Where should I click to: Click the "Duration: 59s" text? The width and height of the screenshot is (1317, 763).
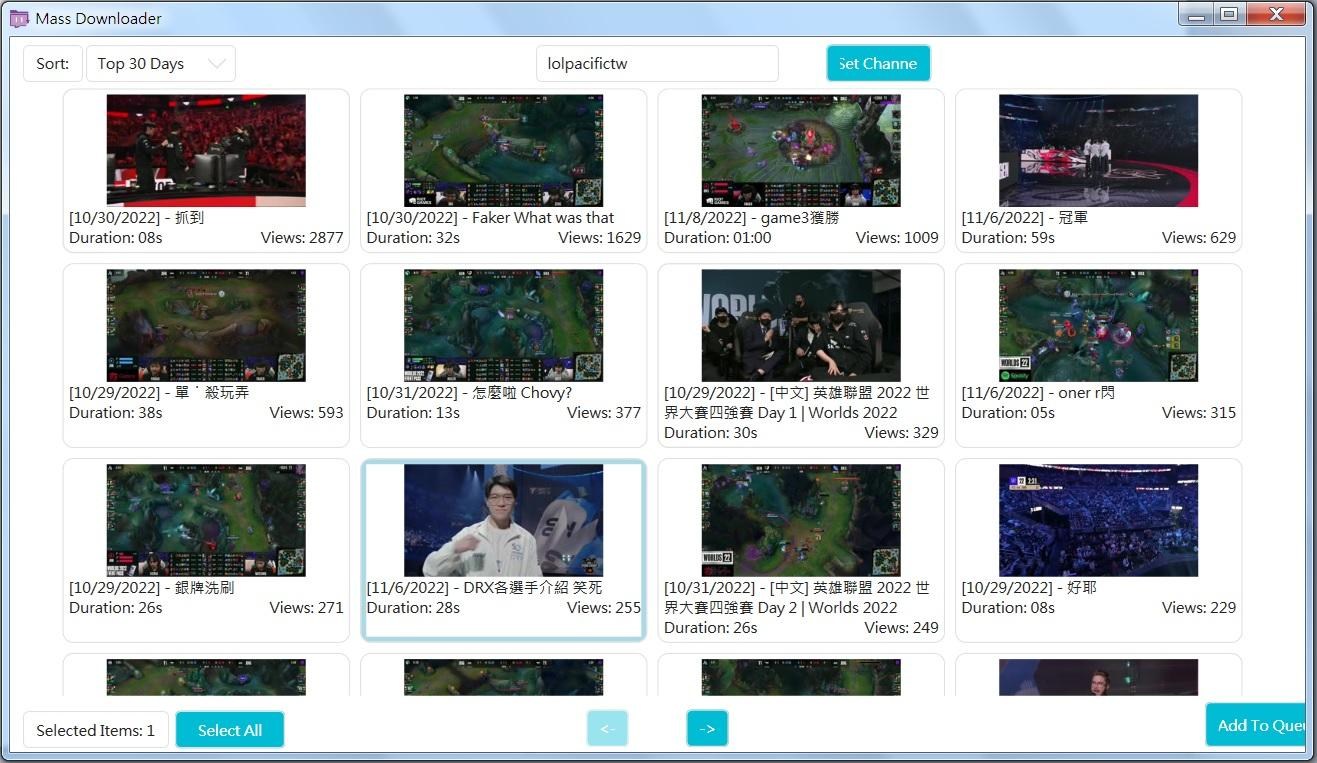pos(1008,238)
